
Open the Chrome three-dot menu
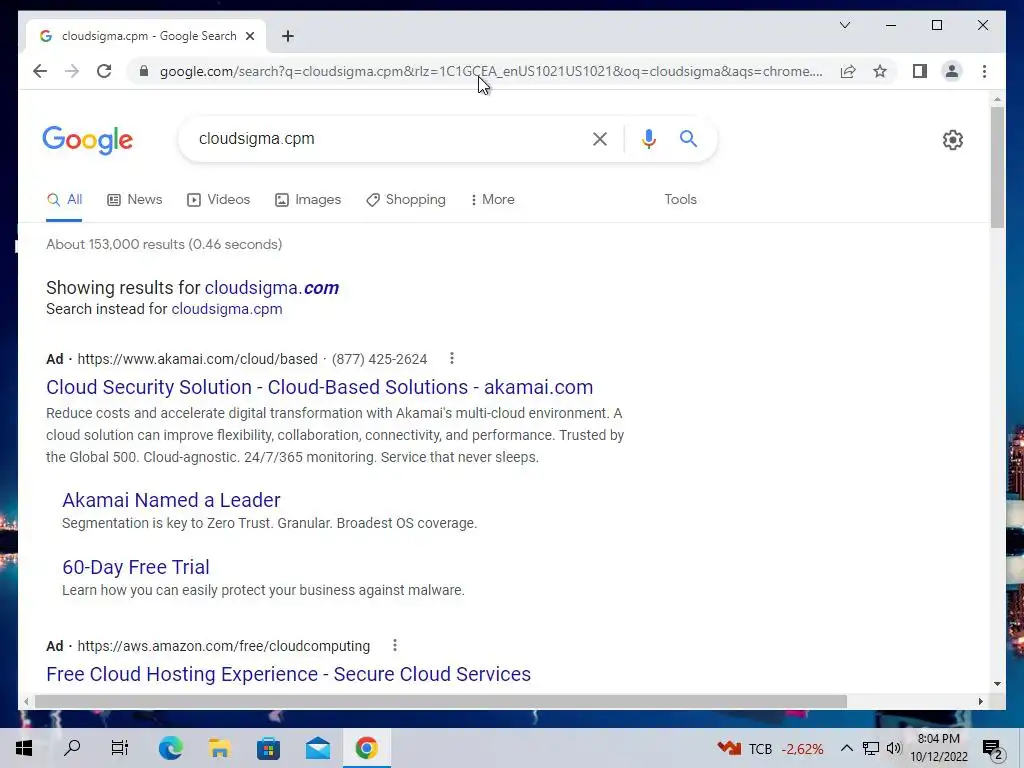984,71
